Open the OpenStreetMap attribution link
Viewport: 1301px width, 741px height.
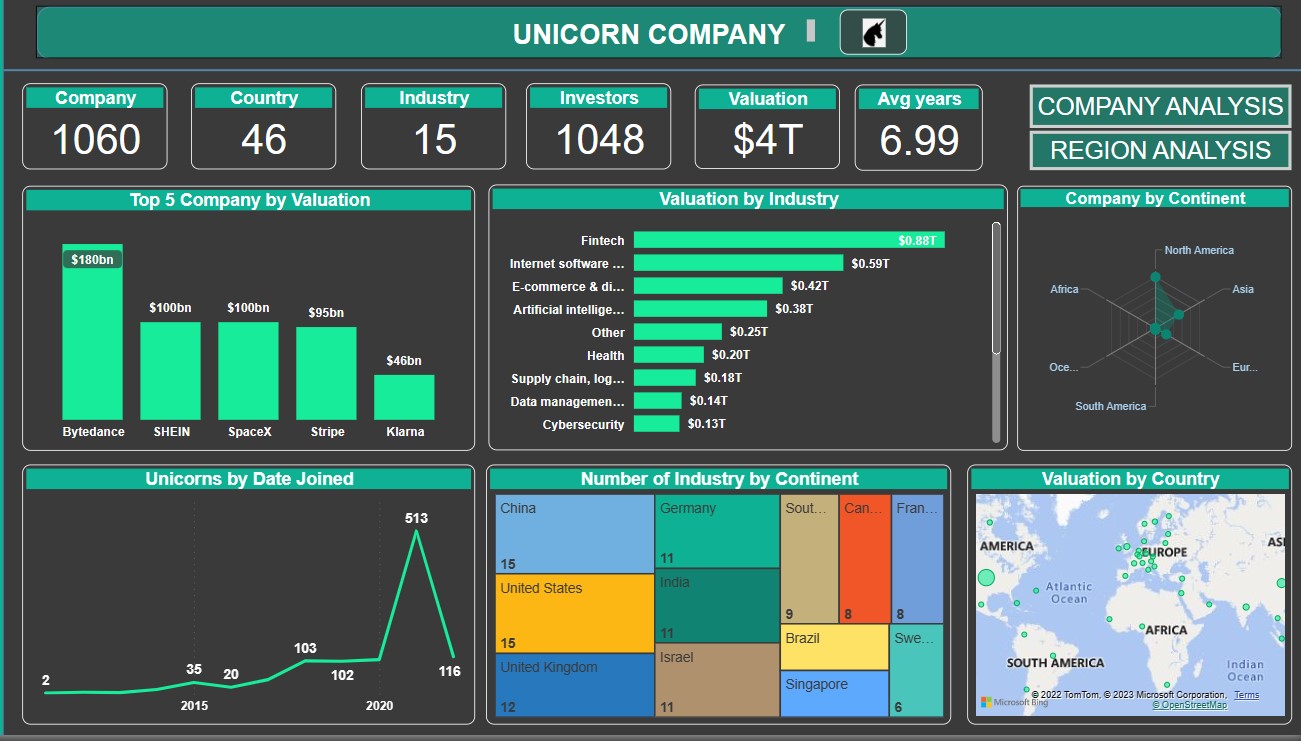1189,705
